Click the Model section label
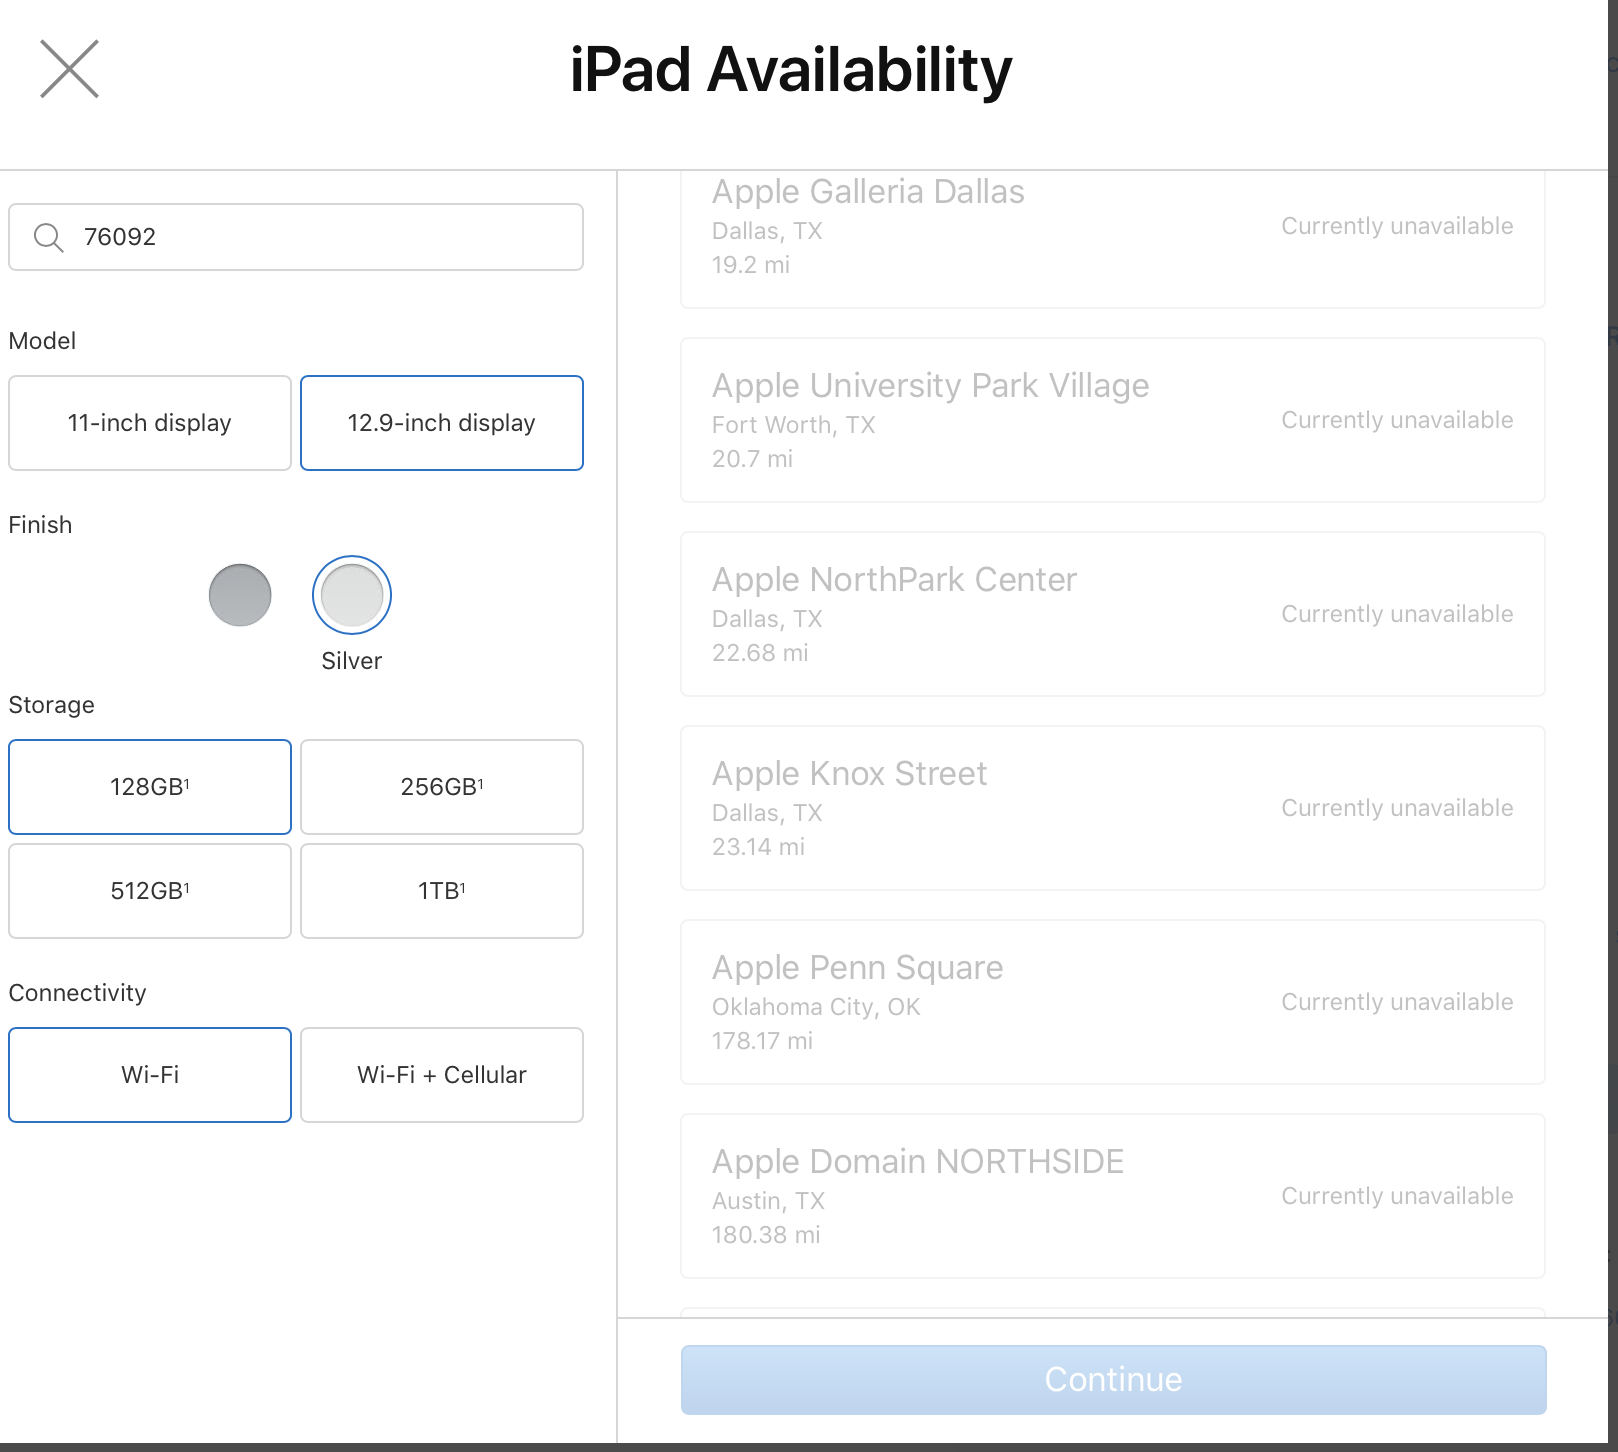Viewport: 1618px width, 1452px height. coord(42,341)
